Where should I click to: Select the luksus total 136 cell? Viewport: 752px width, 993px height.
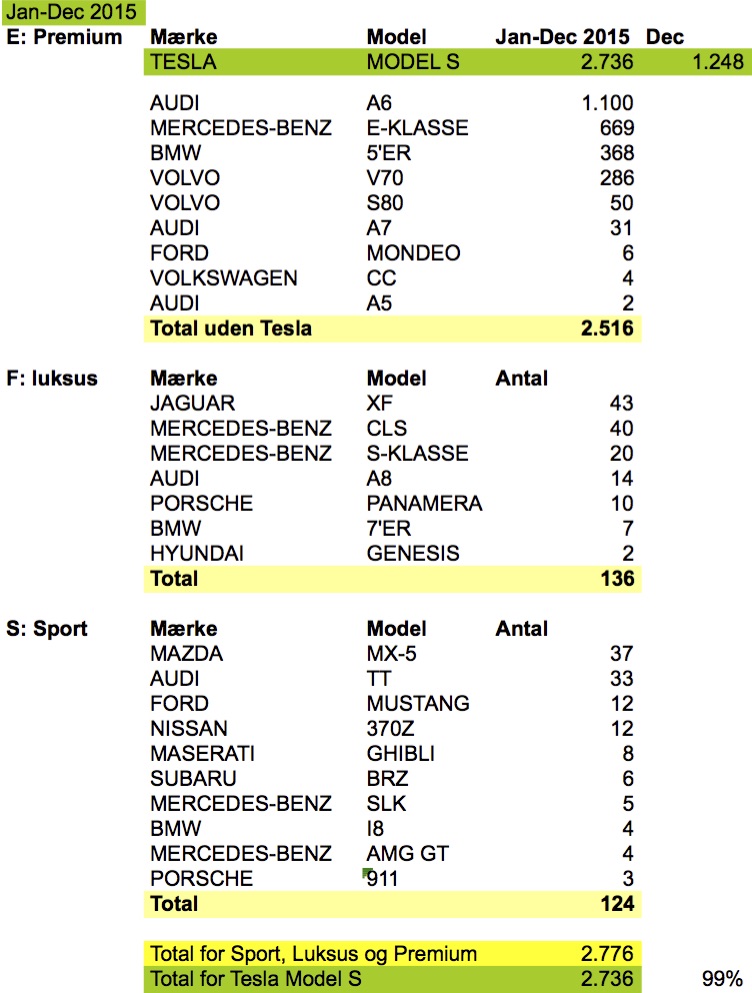tap(618, 578)
